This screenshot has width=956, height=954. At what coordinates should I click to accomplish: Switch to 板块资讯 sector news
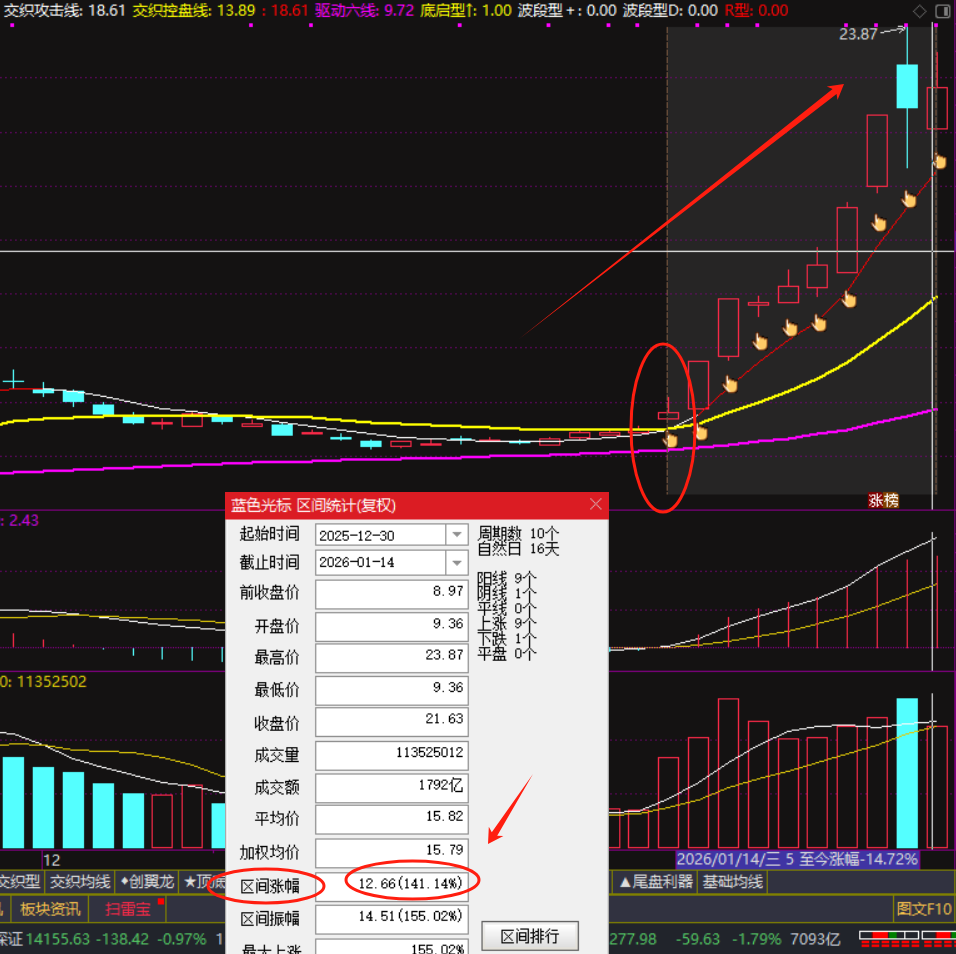pyautogui.click(x=50, y=907)
